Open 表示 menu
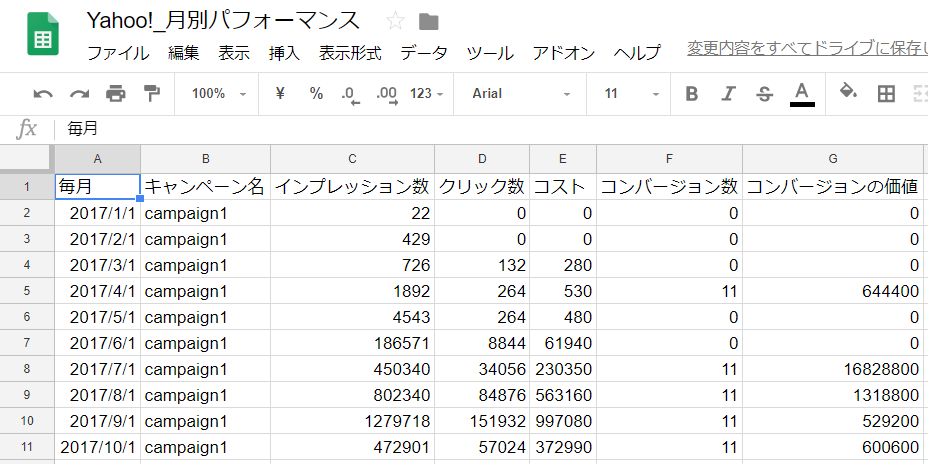928x464 pixels. [x=234, y=53]
